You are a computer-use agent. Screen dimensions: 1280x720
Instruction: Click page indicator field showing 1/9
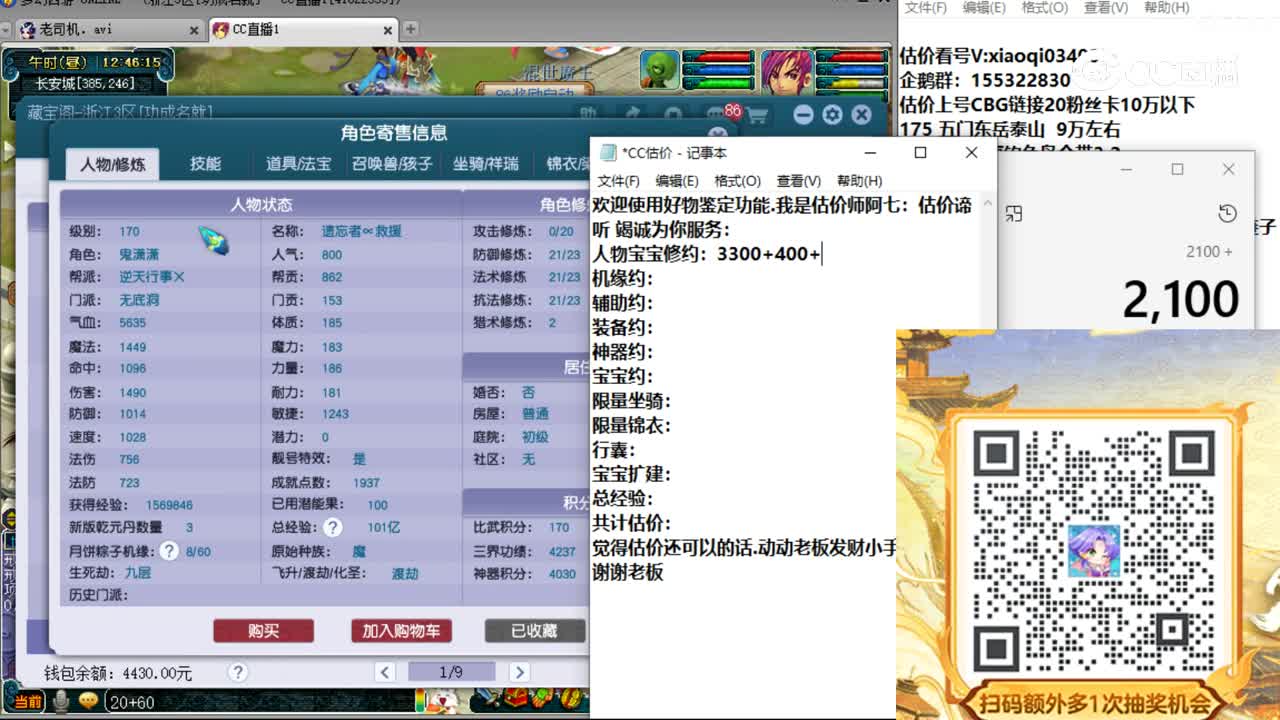[450, 672]
